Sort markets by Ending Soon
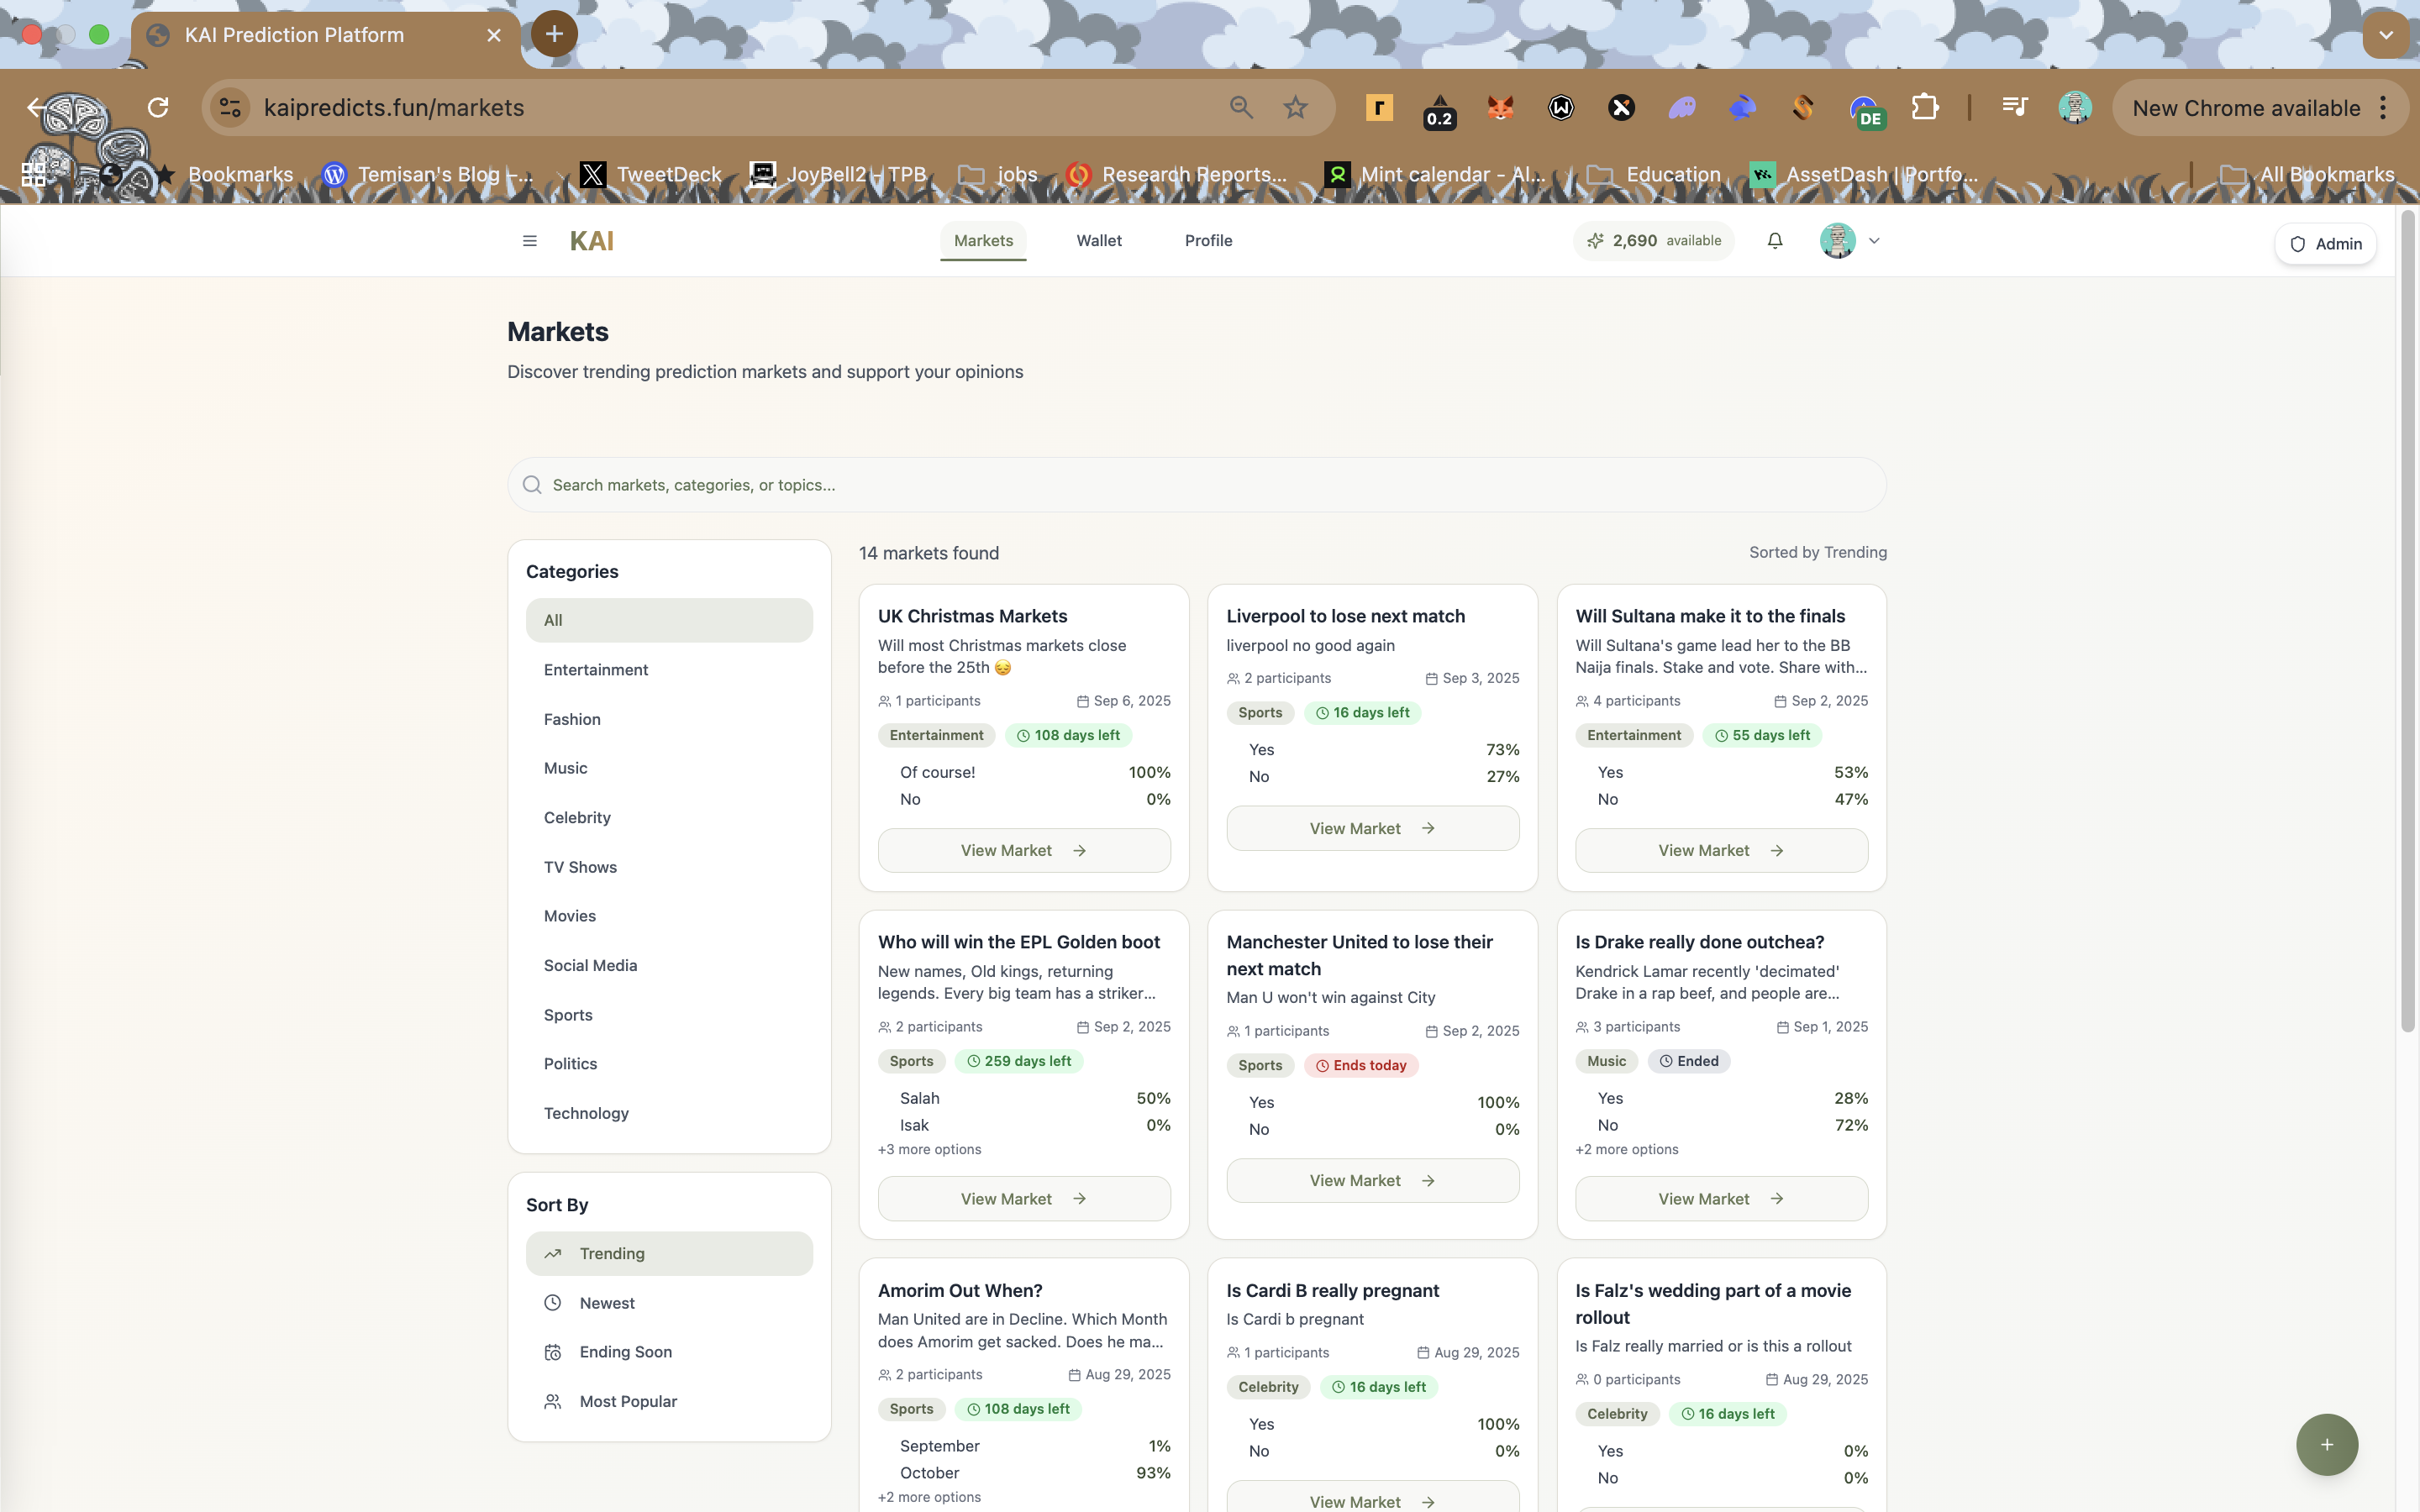 click(625, 1352)
